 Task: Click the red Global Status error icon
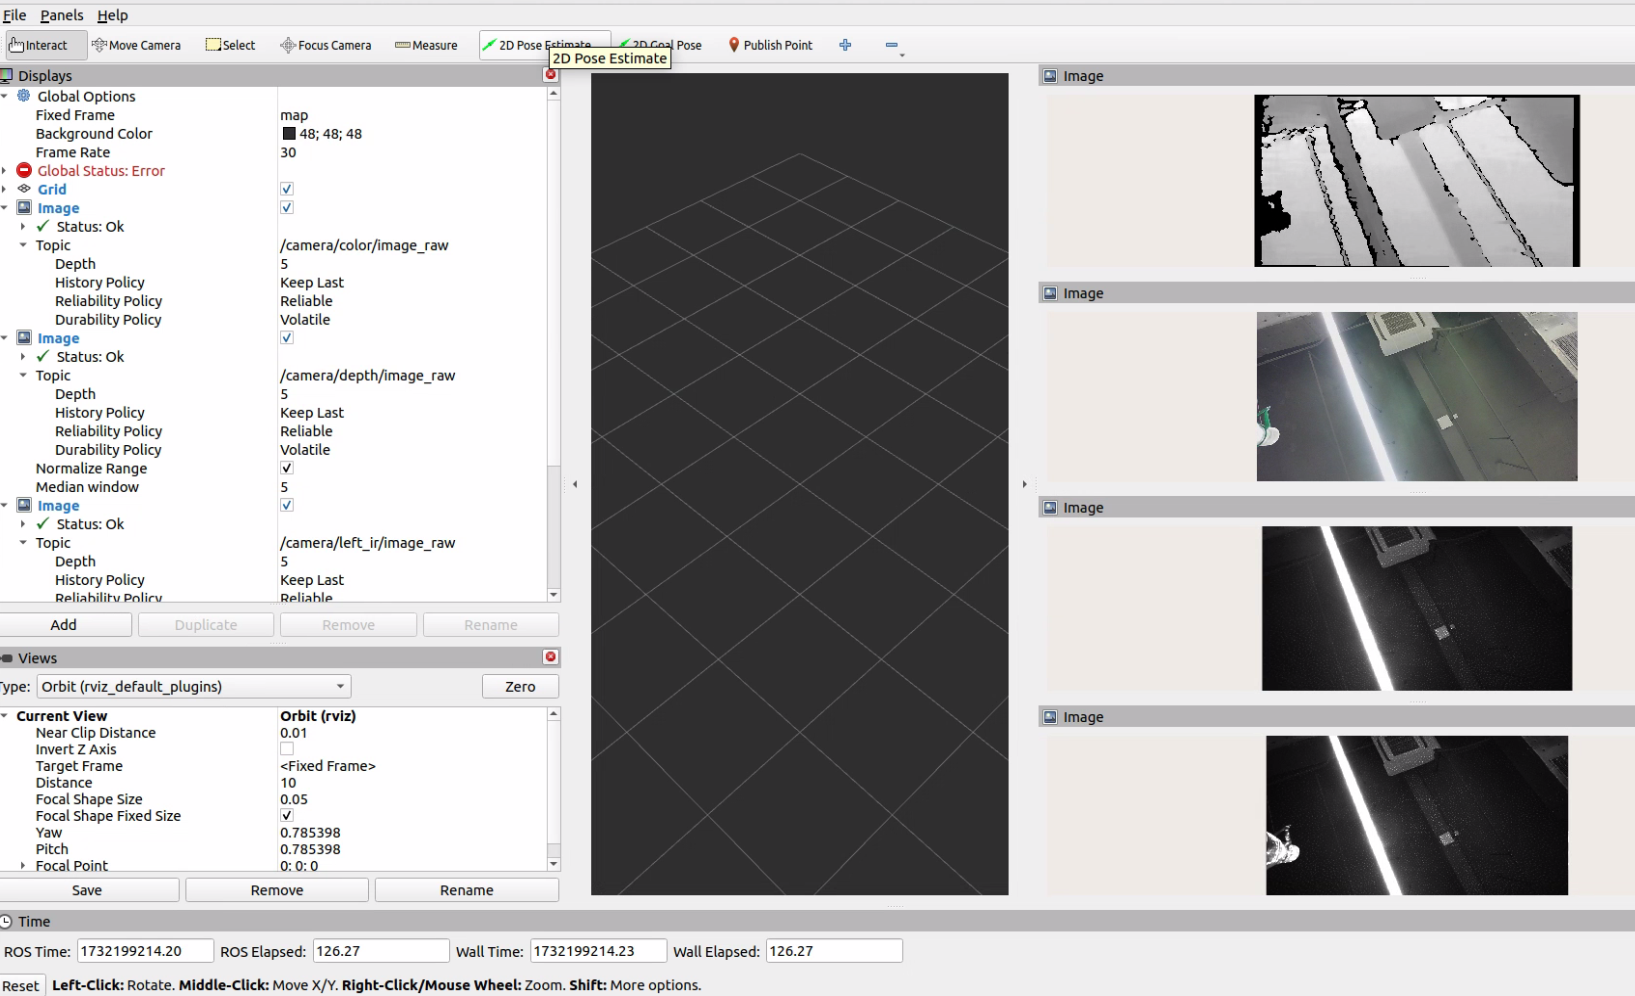24,171
